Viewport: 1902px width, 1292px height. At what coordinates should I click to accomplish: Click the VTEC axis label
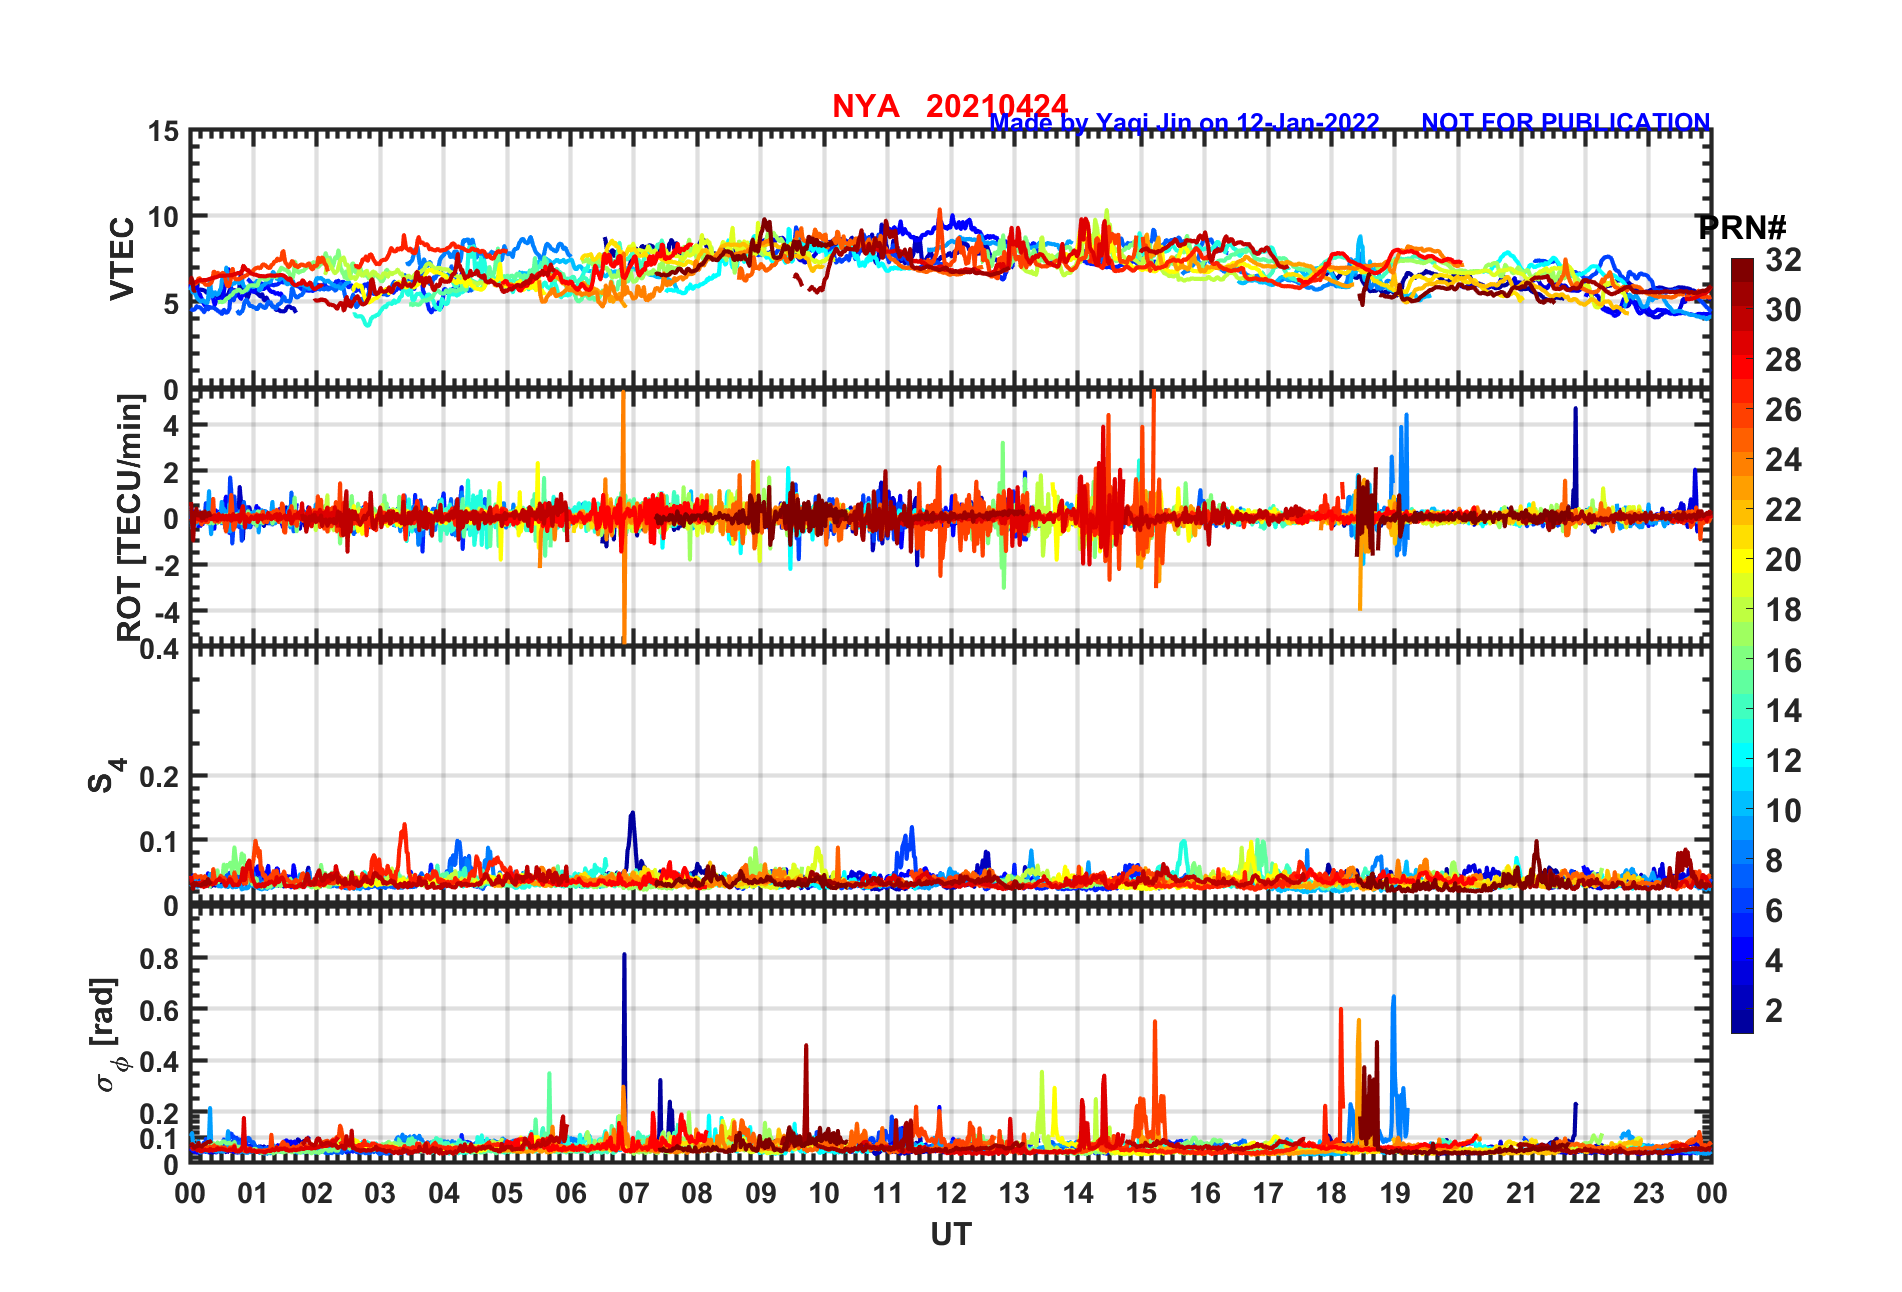tap(122, 258)
